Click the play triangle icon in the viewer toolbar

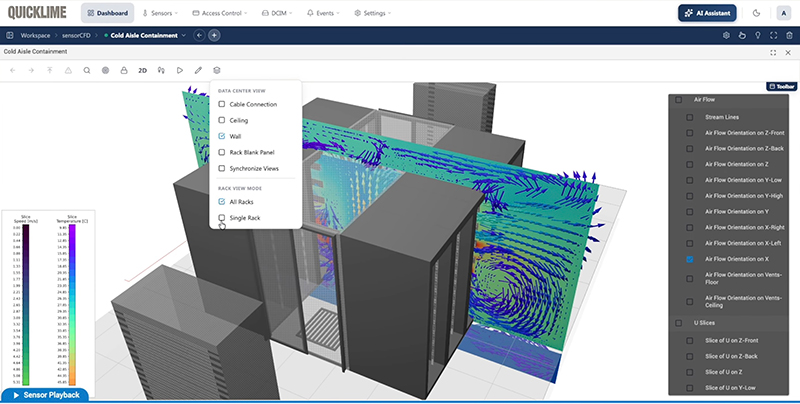(x=180, y=70)
